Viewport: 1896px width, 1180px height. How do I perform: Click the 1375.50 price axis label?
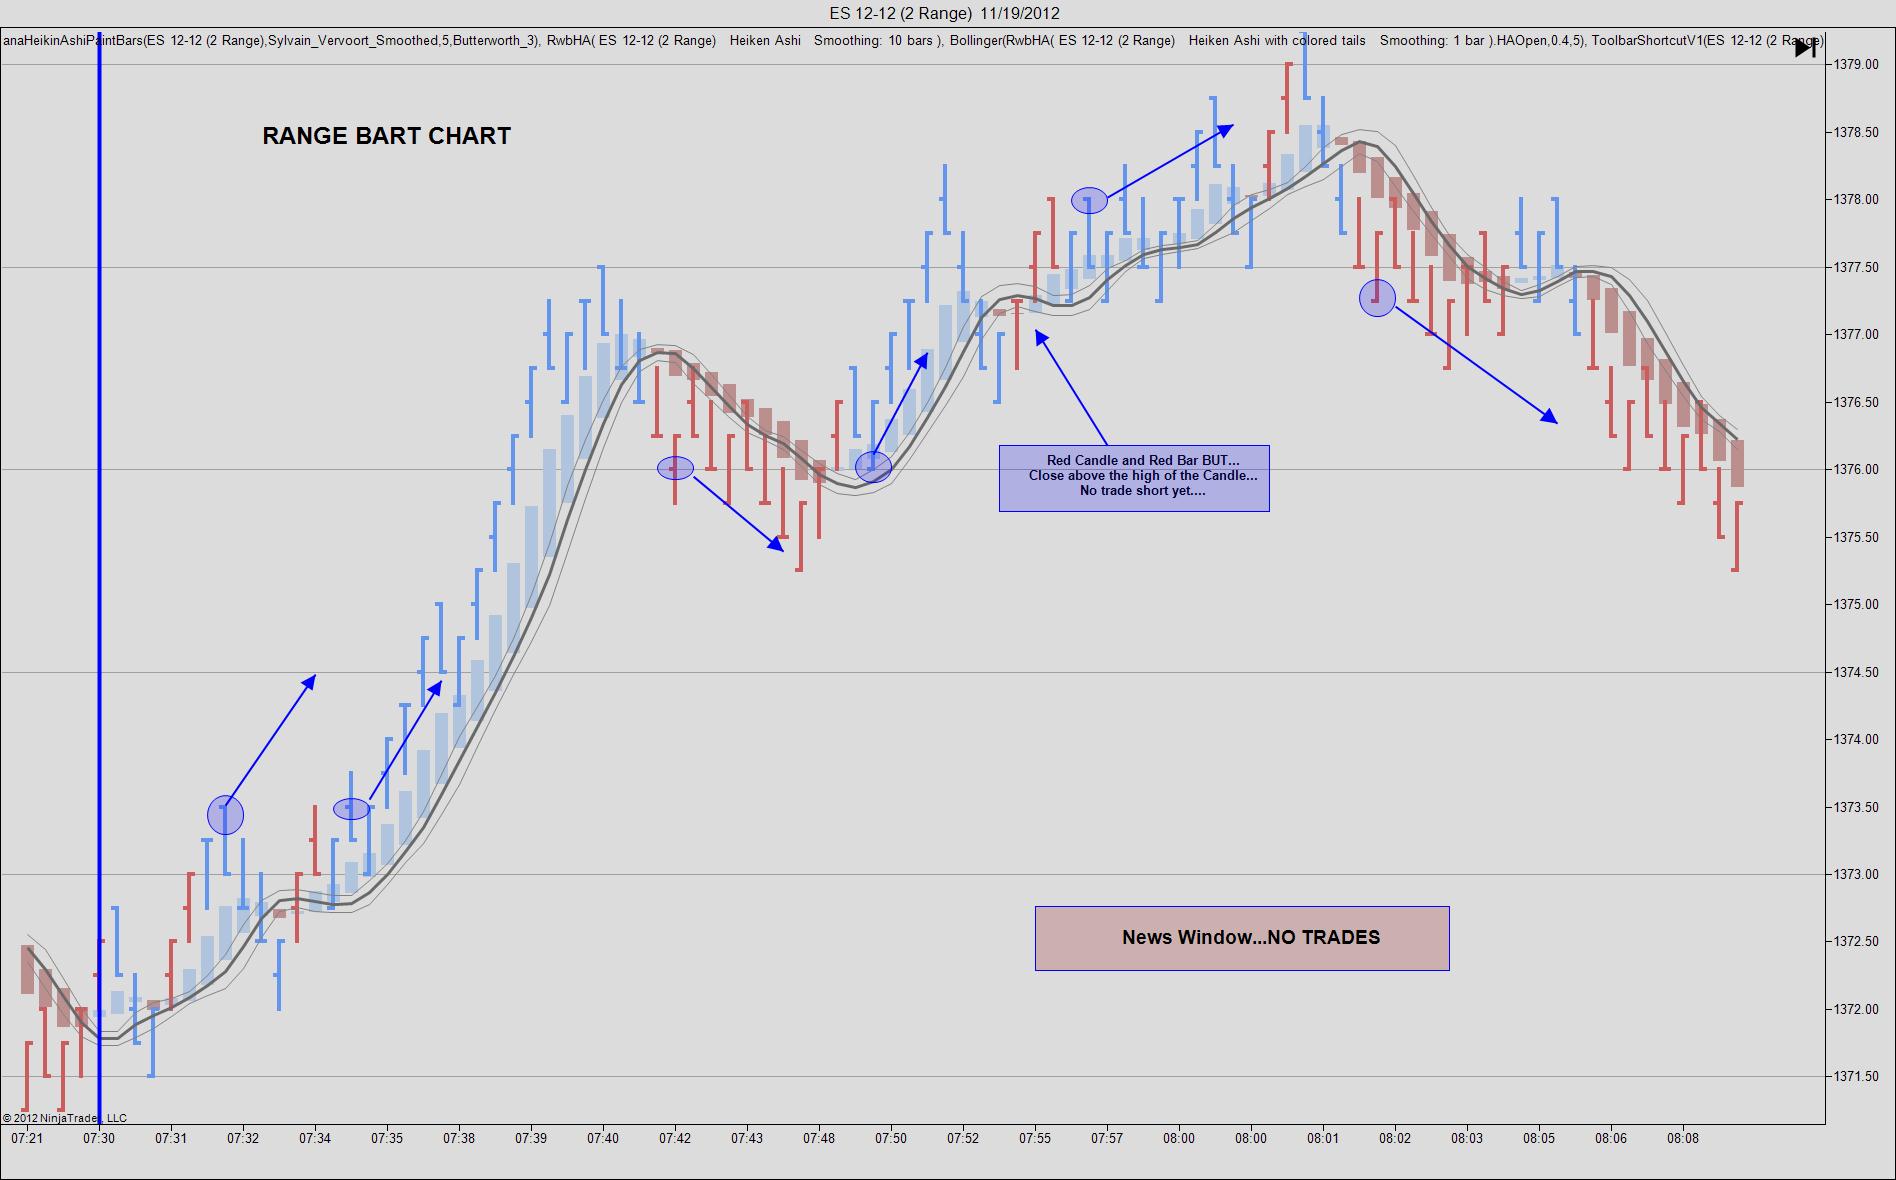1854,537
